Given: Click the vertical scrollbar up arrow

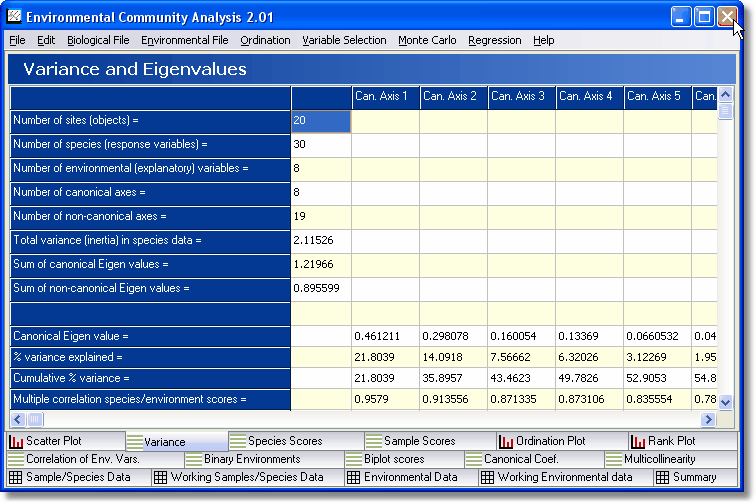Looking at the screenshot, I should coord(725,95).
